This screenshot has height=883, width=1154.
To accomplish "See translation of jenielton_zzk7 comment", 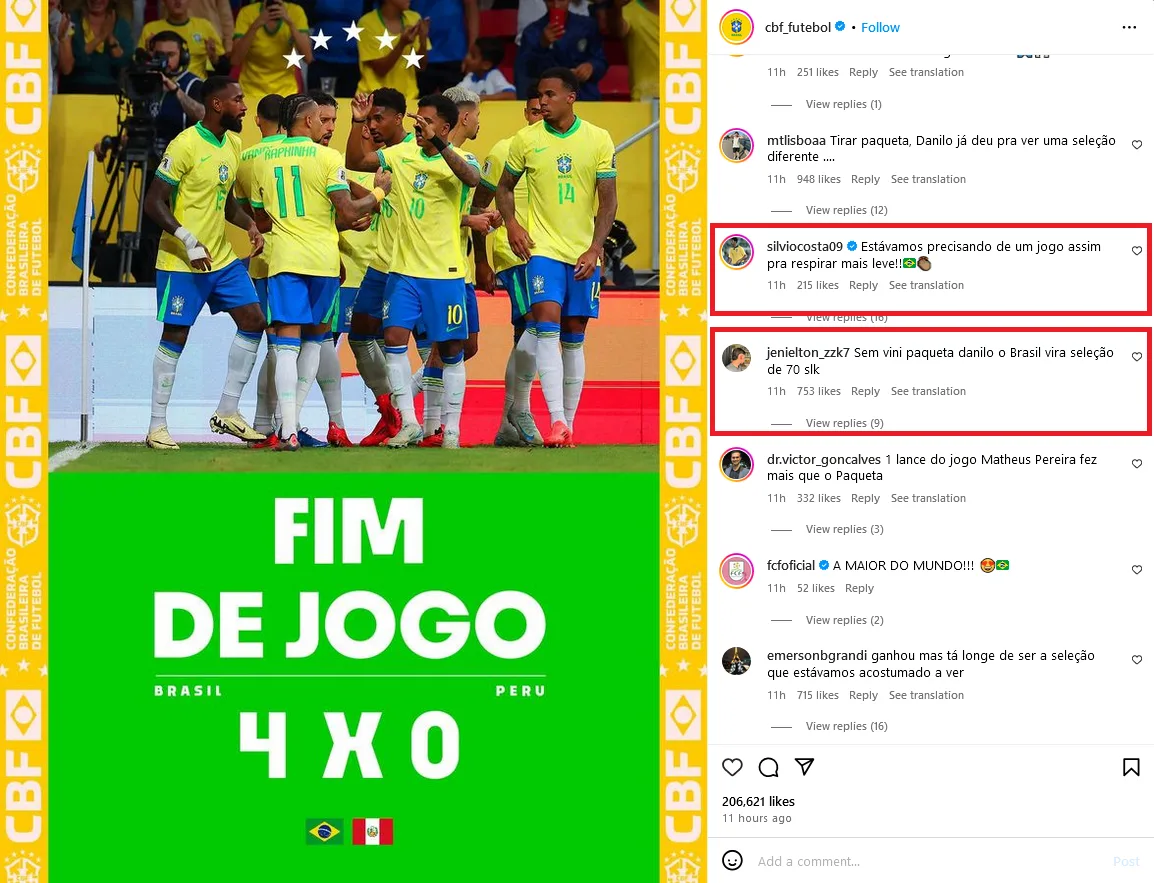I will 928,391.
